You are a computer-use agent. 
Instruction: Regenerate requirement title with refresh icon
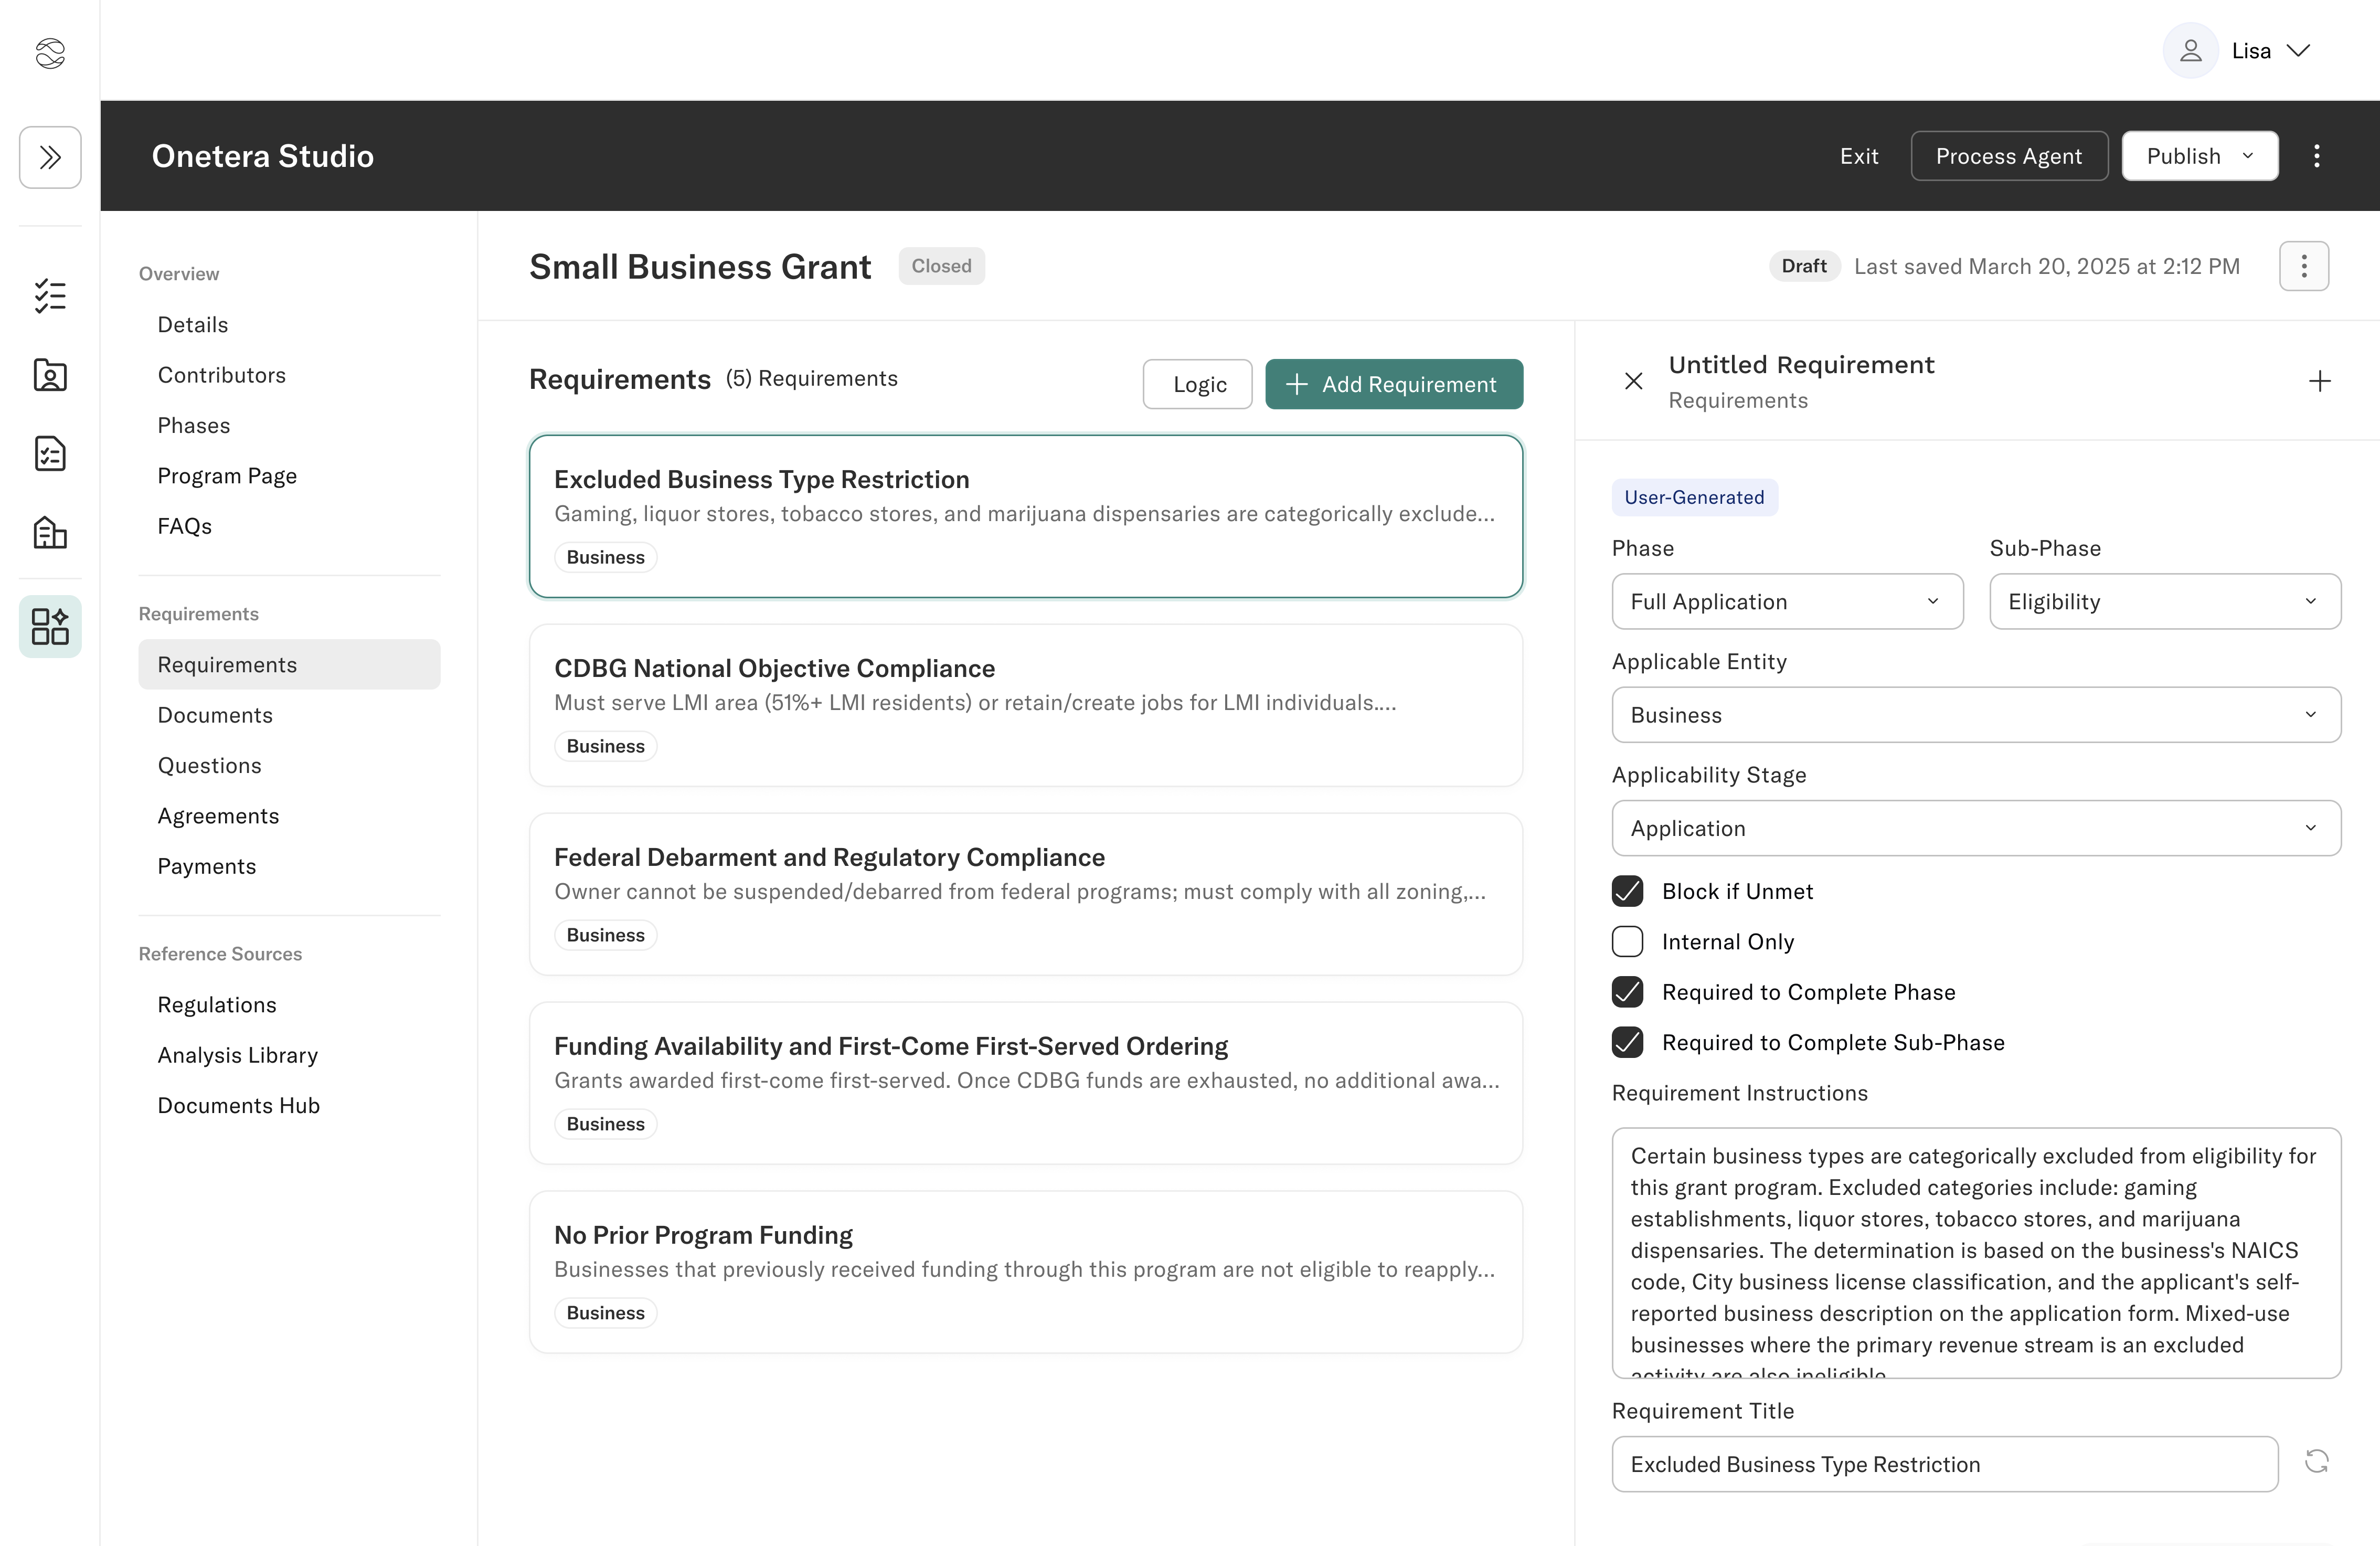(x=2316, y=1462)
